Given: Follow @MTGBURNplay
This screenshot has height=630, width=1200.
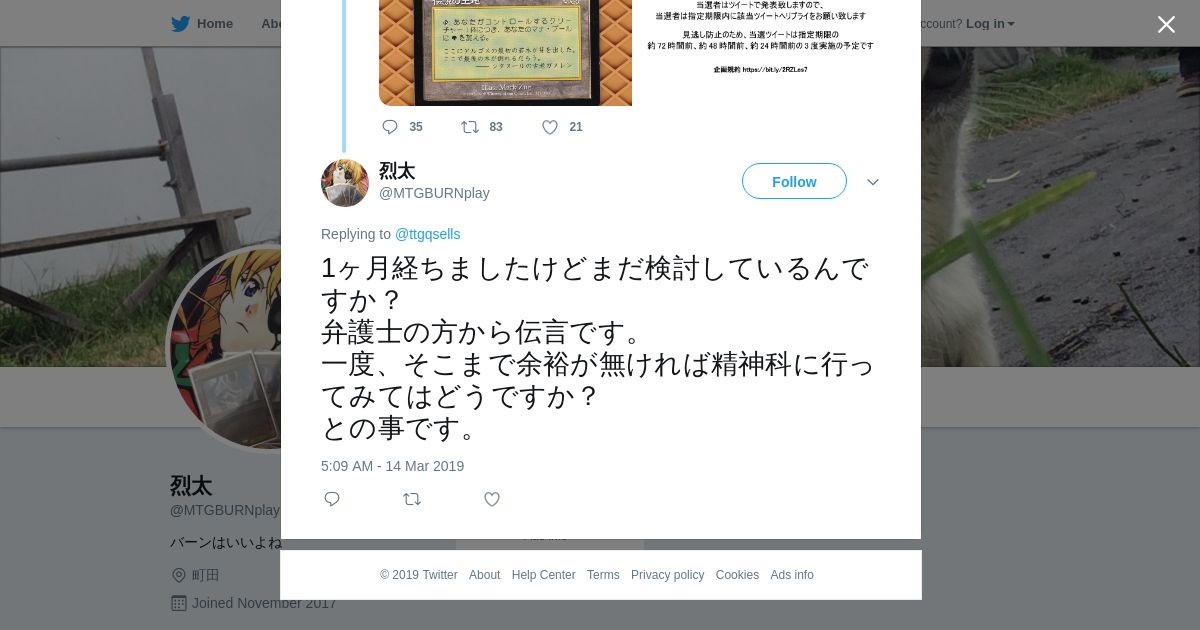Looking at the screenshot, I should click(x=794, y=181).
